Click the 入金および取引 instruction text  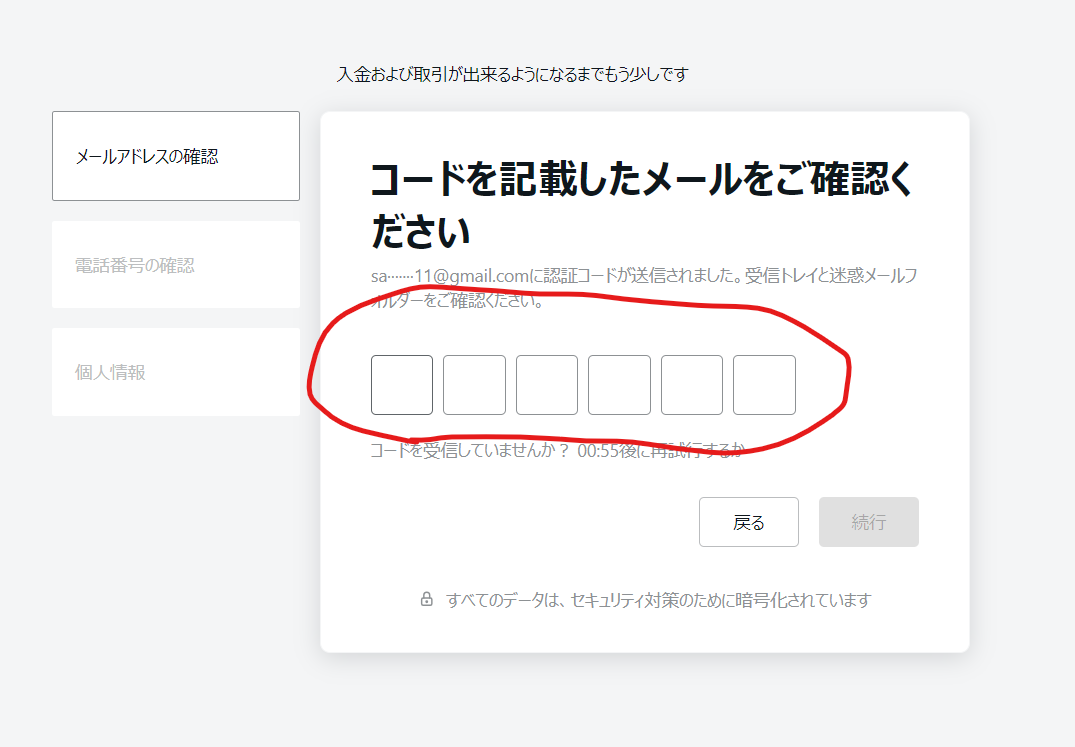(x=515, y=73)
